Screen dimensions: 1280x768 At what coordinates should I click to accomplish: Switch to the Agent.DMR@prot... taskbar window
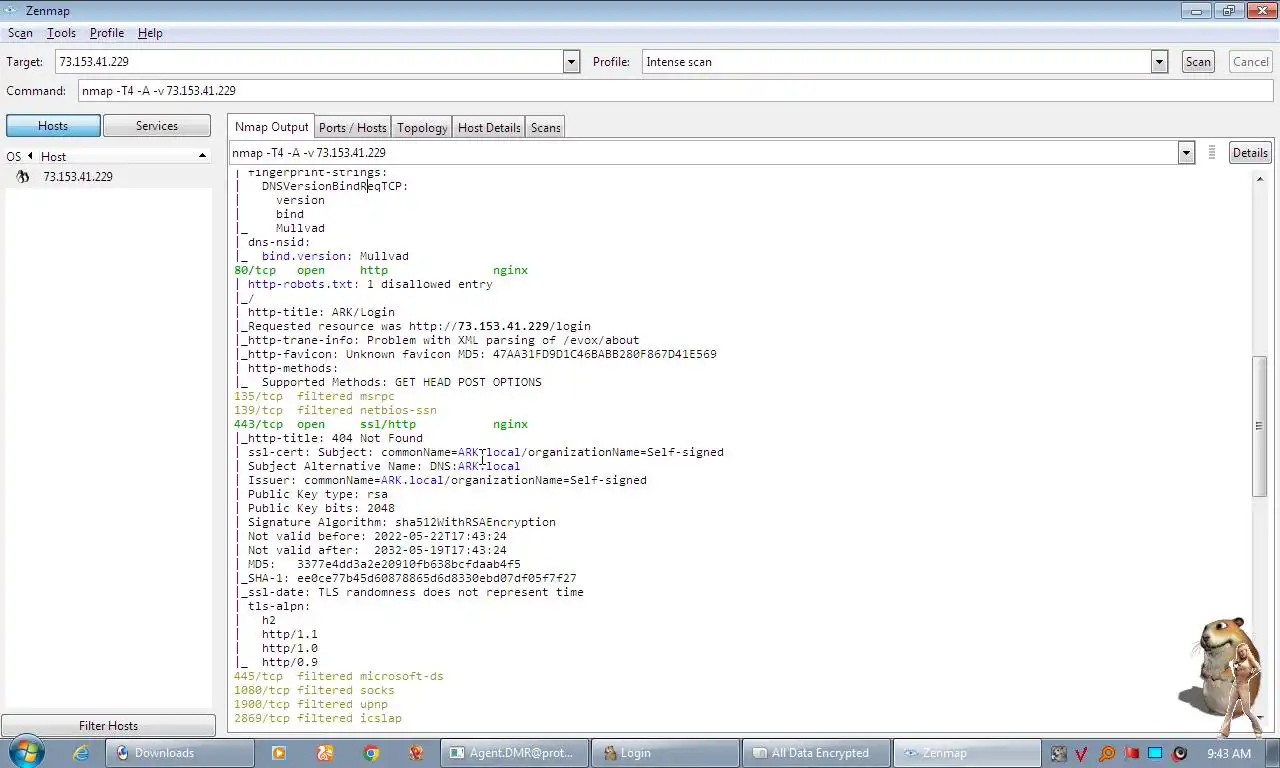click(x=514, y=753)
